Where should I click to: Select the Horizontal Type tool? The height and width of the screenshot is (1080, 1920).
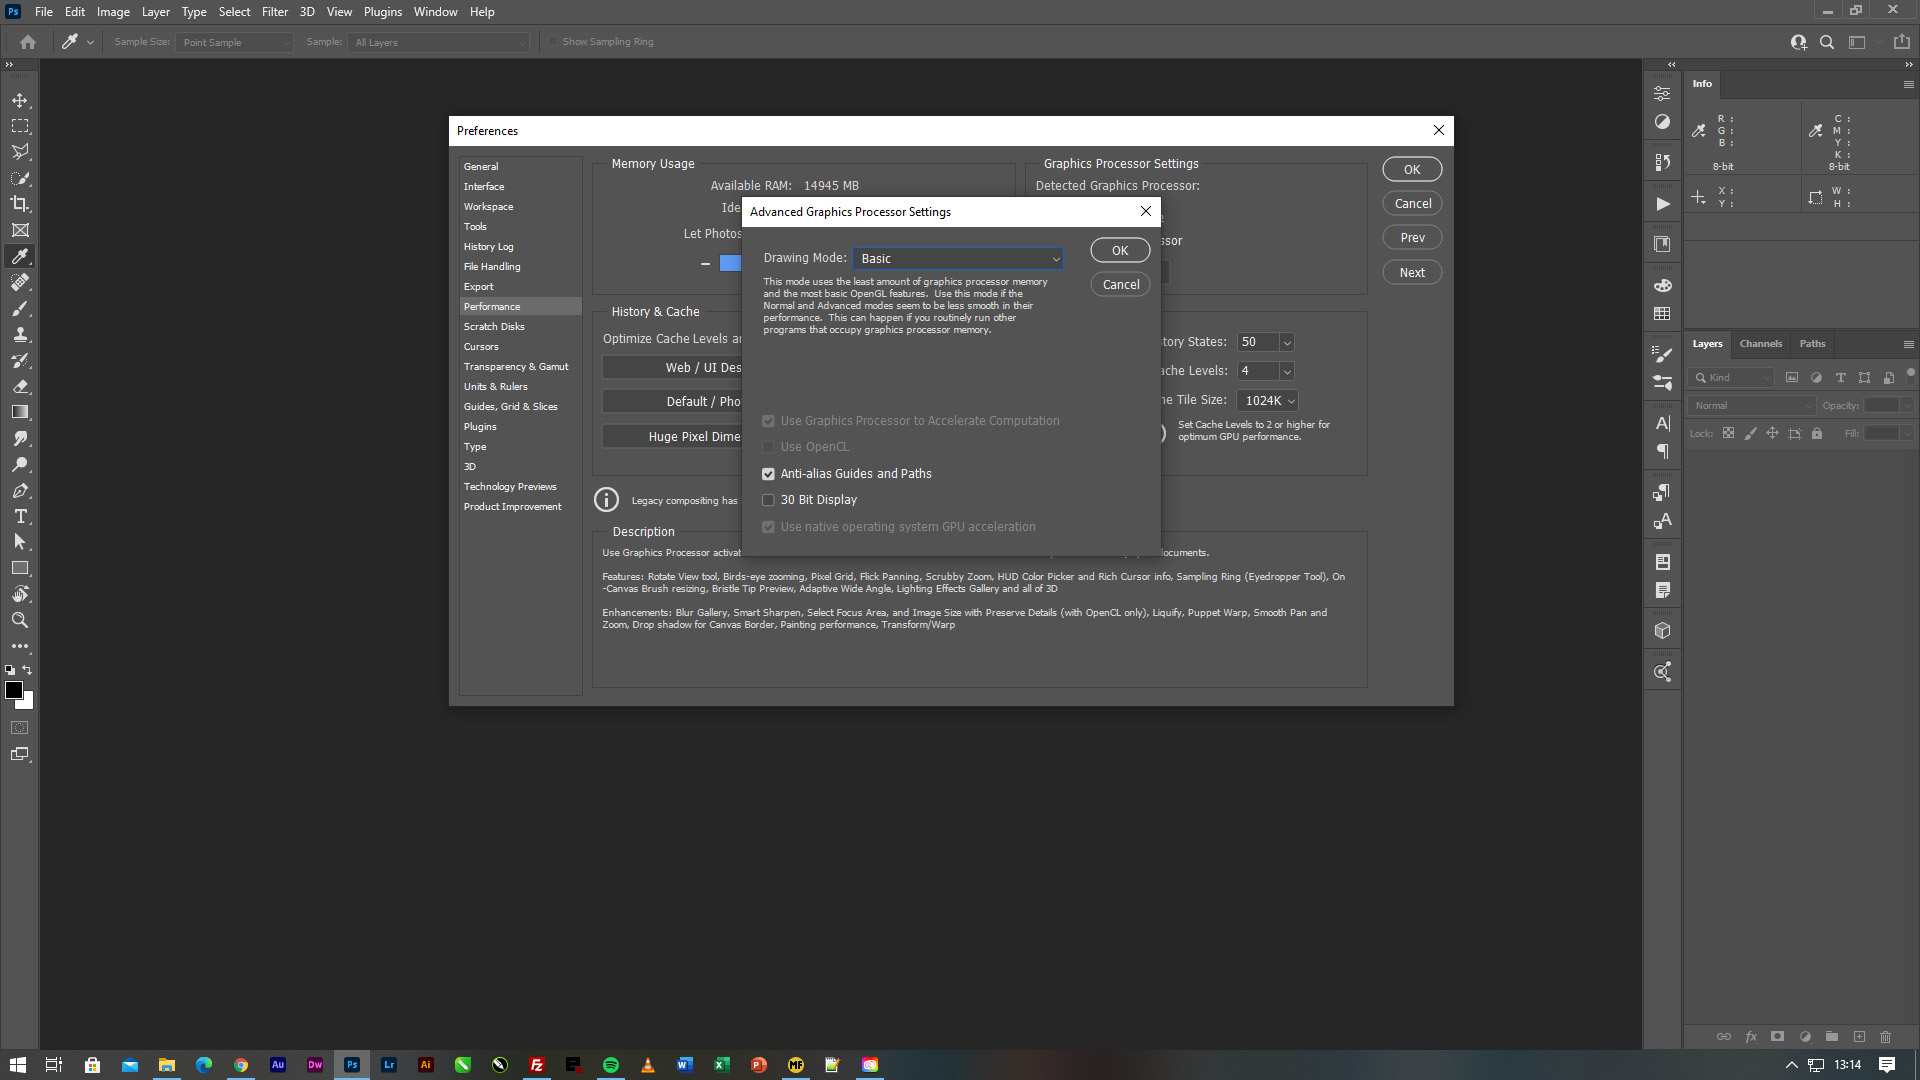20,516
